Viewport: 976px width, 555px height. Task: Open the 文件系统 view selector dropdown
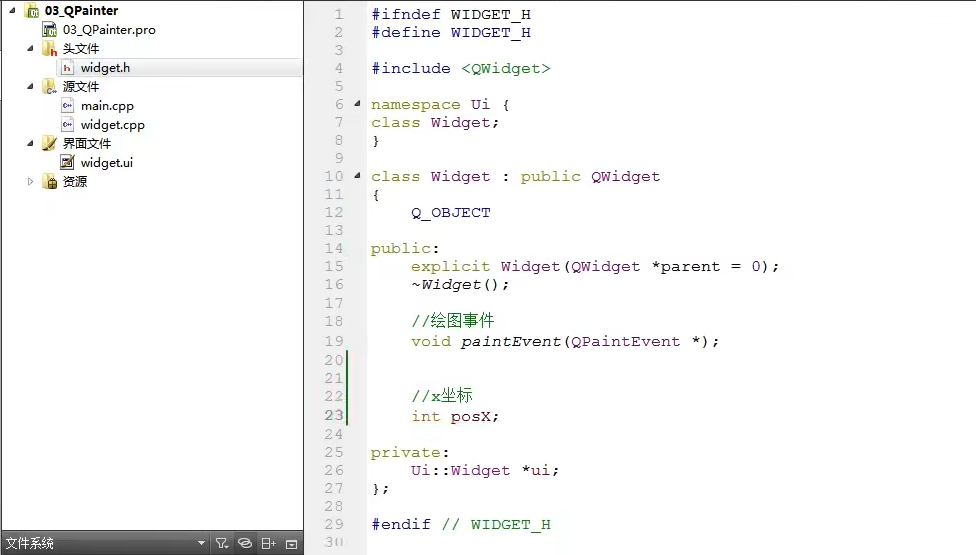[x=105, y=543]
